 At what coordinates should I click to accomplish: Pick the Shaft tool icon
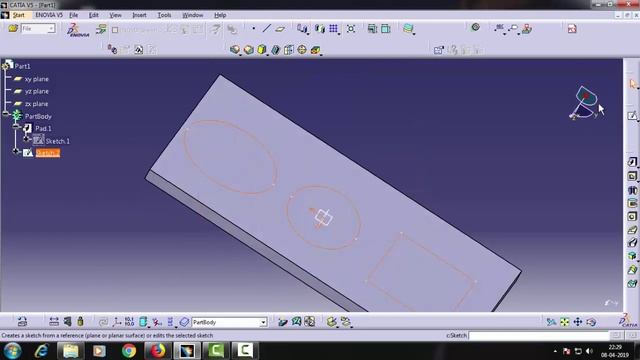click(632, 190)
